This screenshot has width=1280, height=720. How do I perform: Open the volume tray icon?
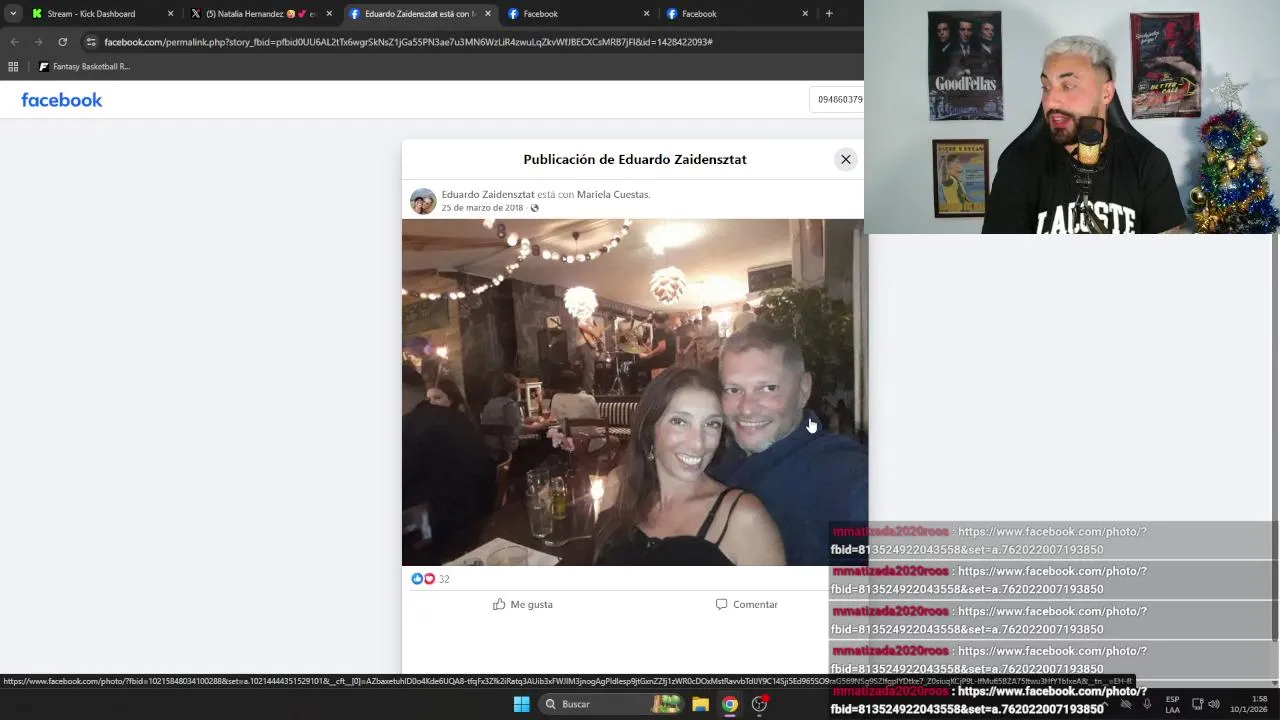[1213, 704]
